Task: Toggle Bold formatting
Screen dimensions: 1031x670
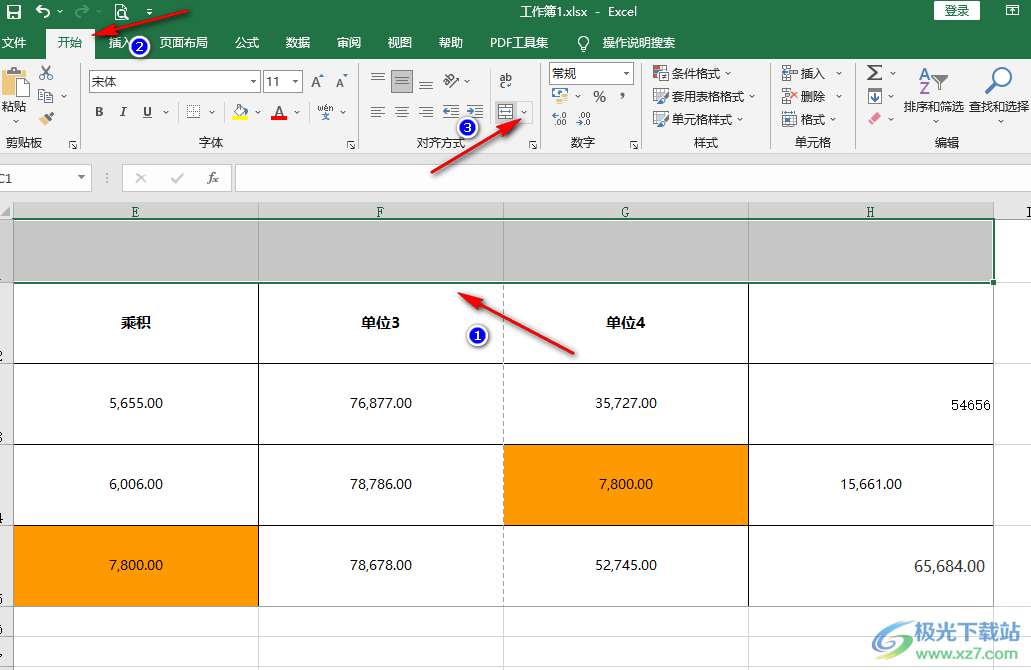Action: coord(99,112)
